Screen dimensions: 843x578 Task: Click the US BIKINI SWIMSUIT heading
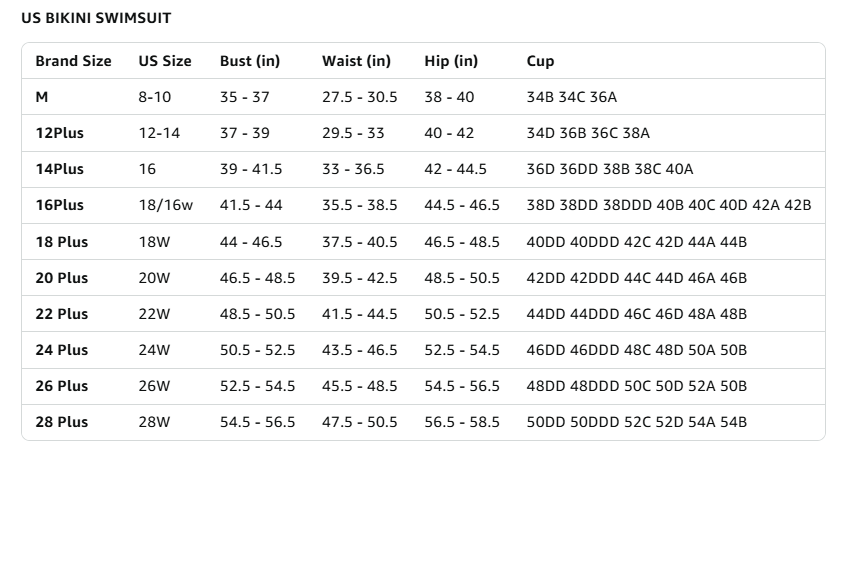[96, 18]
